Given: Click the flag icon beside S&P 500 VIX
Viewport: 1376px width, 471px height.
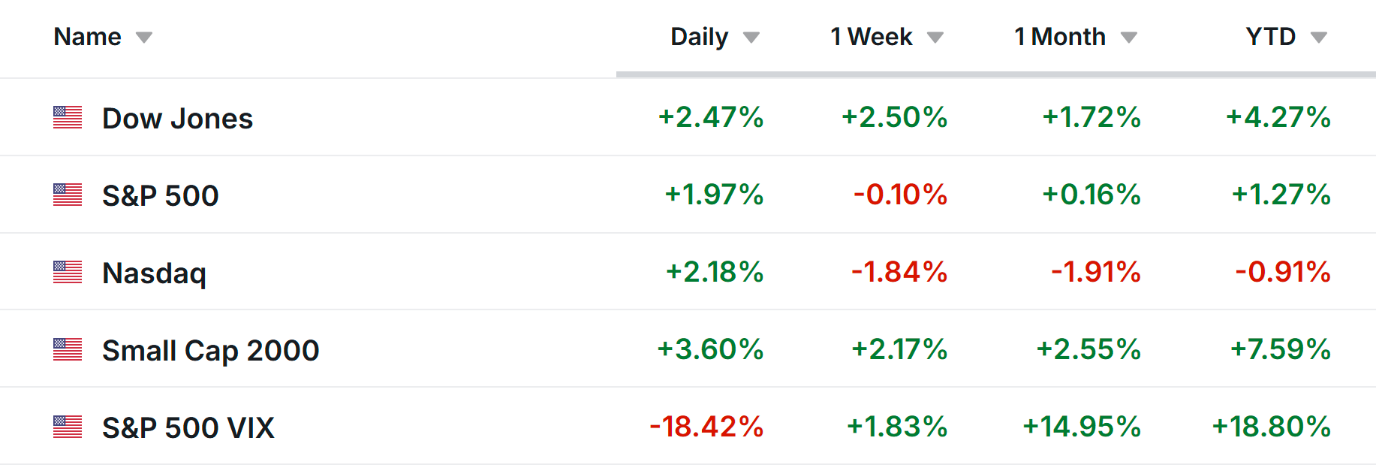Looking at the screenshot, I should click(x=67, y=427).
